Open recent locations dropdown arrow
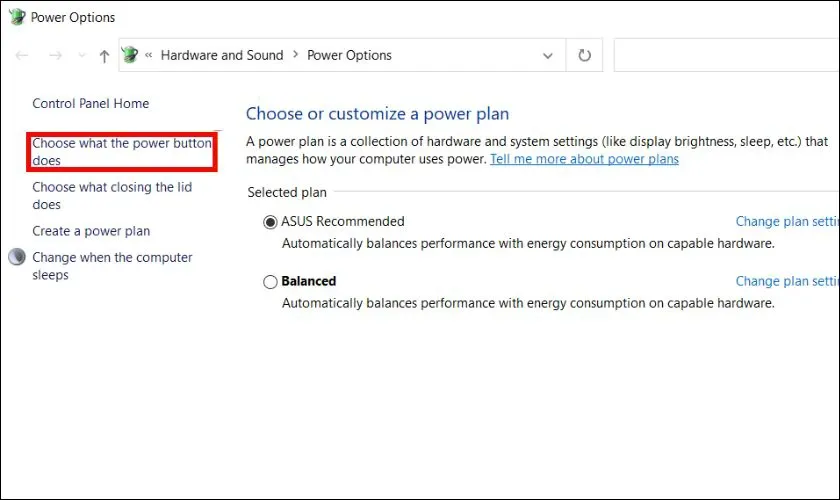This screenshot has height=500, width=840. (x=81, y=55)
